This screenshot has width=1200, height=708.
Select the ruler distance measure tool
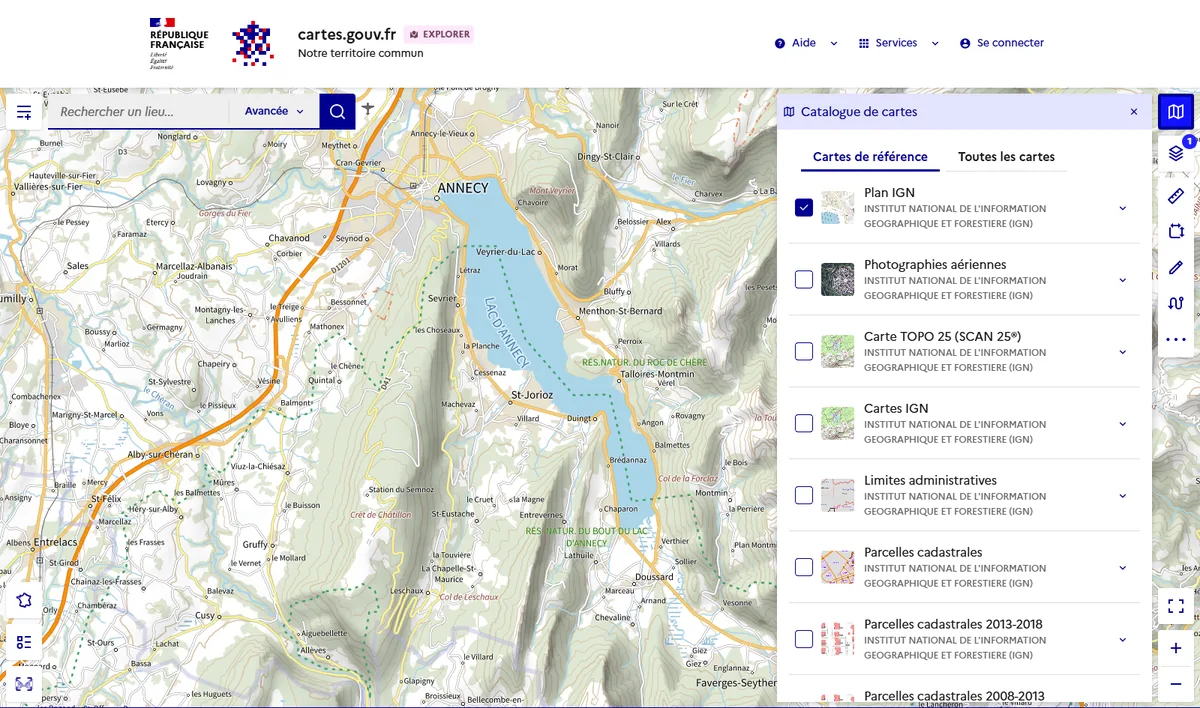1176,196
